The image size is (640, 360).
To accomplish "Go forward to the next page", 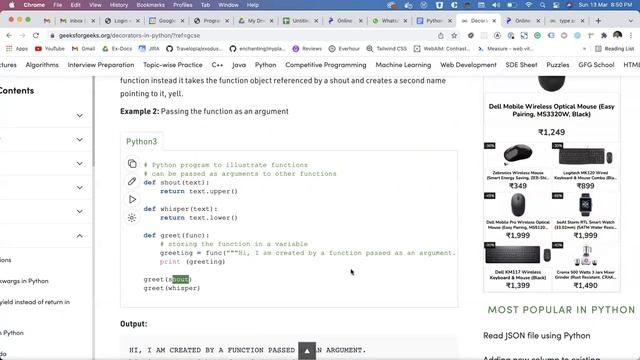I will [x=22, y=36].
